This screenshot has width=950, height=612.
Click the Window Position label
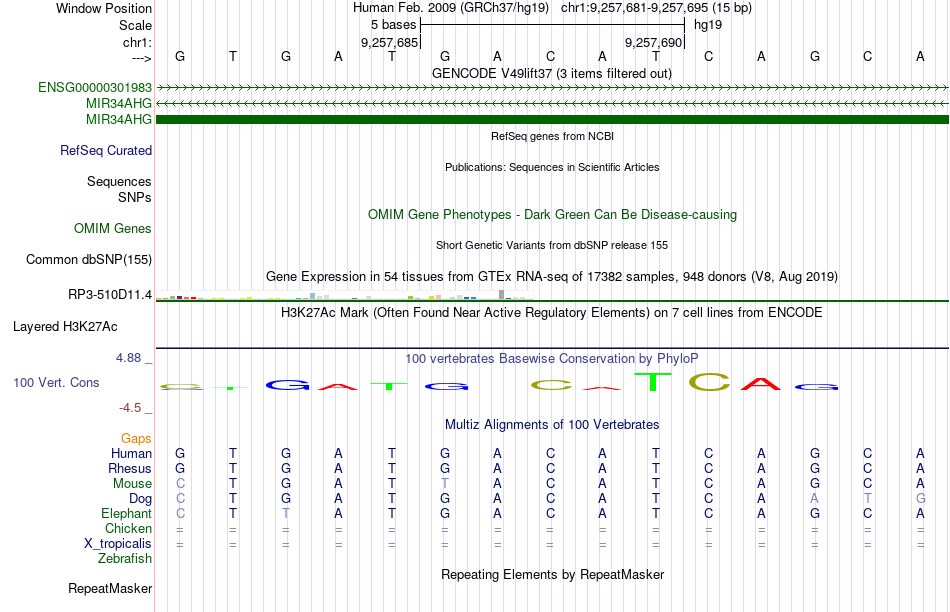tap(104, 8)
